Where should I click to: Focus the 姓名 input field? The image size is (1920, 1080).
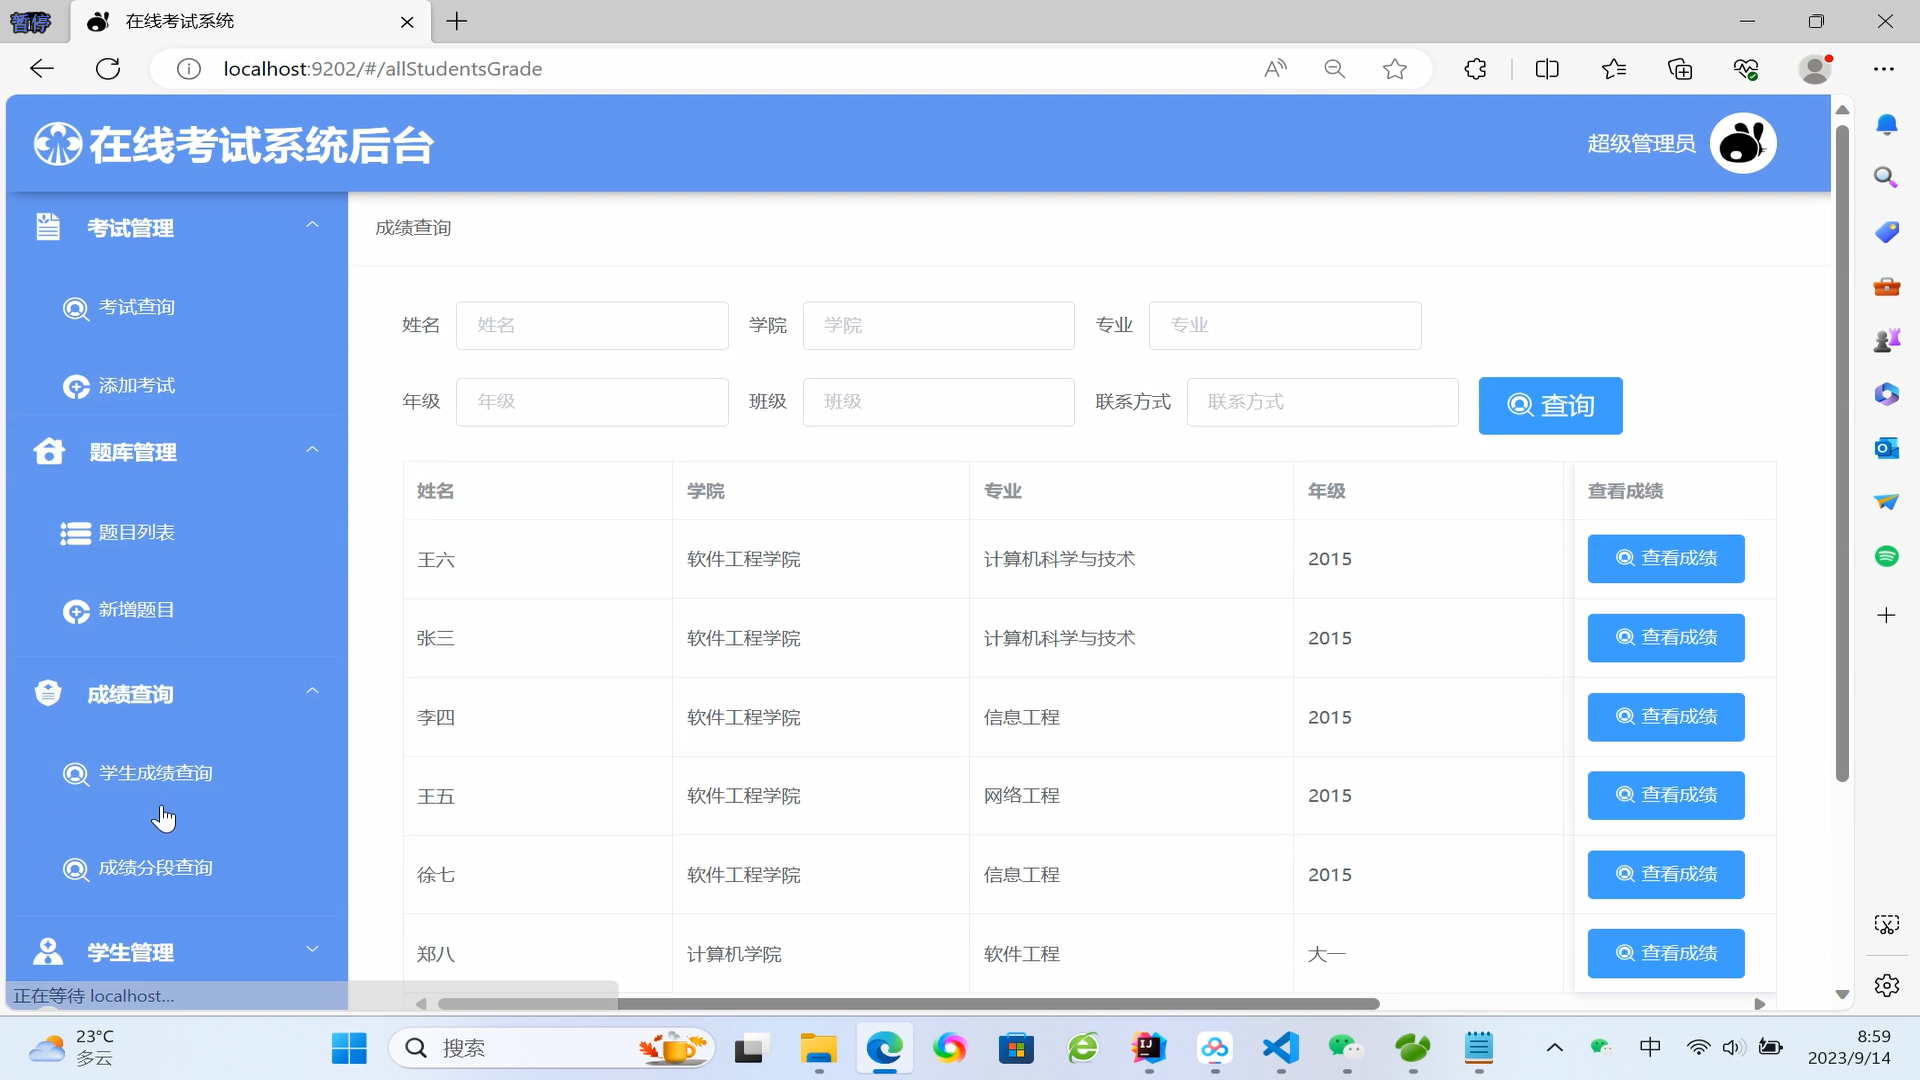[x=592, y=326]
